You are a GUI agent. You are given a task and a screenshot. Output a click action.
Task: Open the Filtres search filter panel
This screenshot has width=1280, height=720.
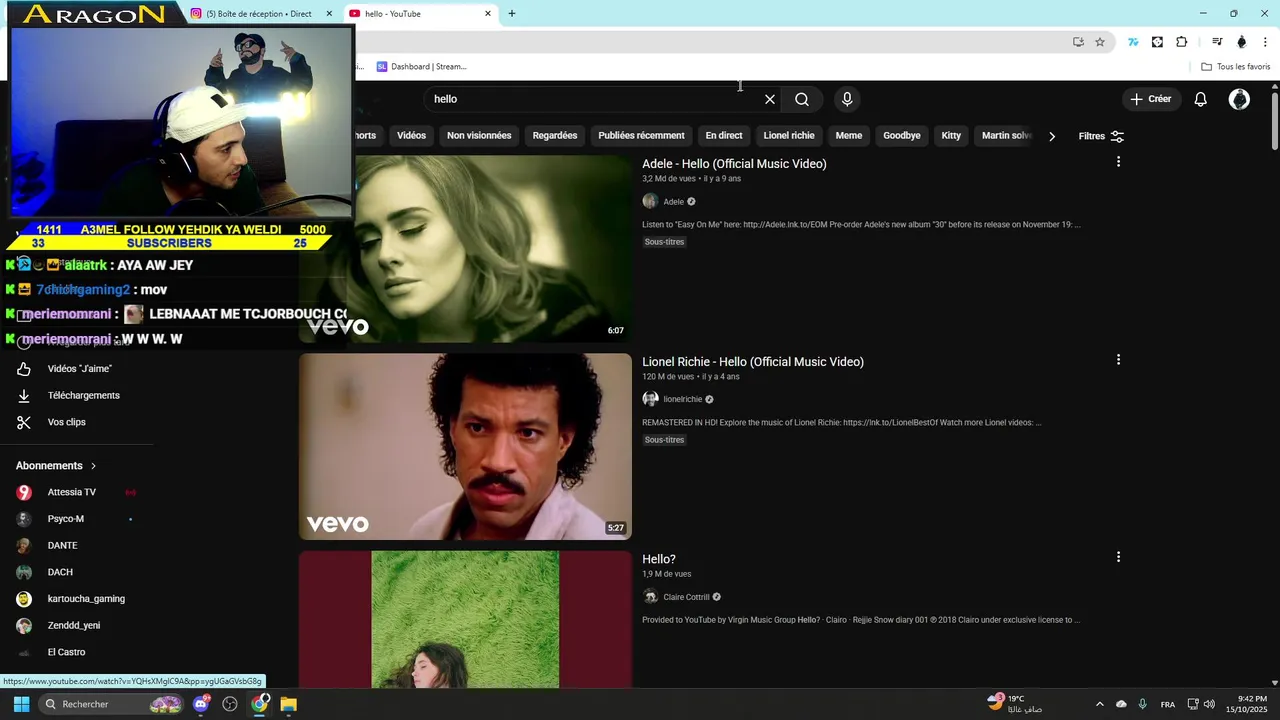coord(1101,136)
